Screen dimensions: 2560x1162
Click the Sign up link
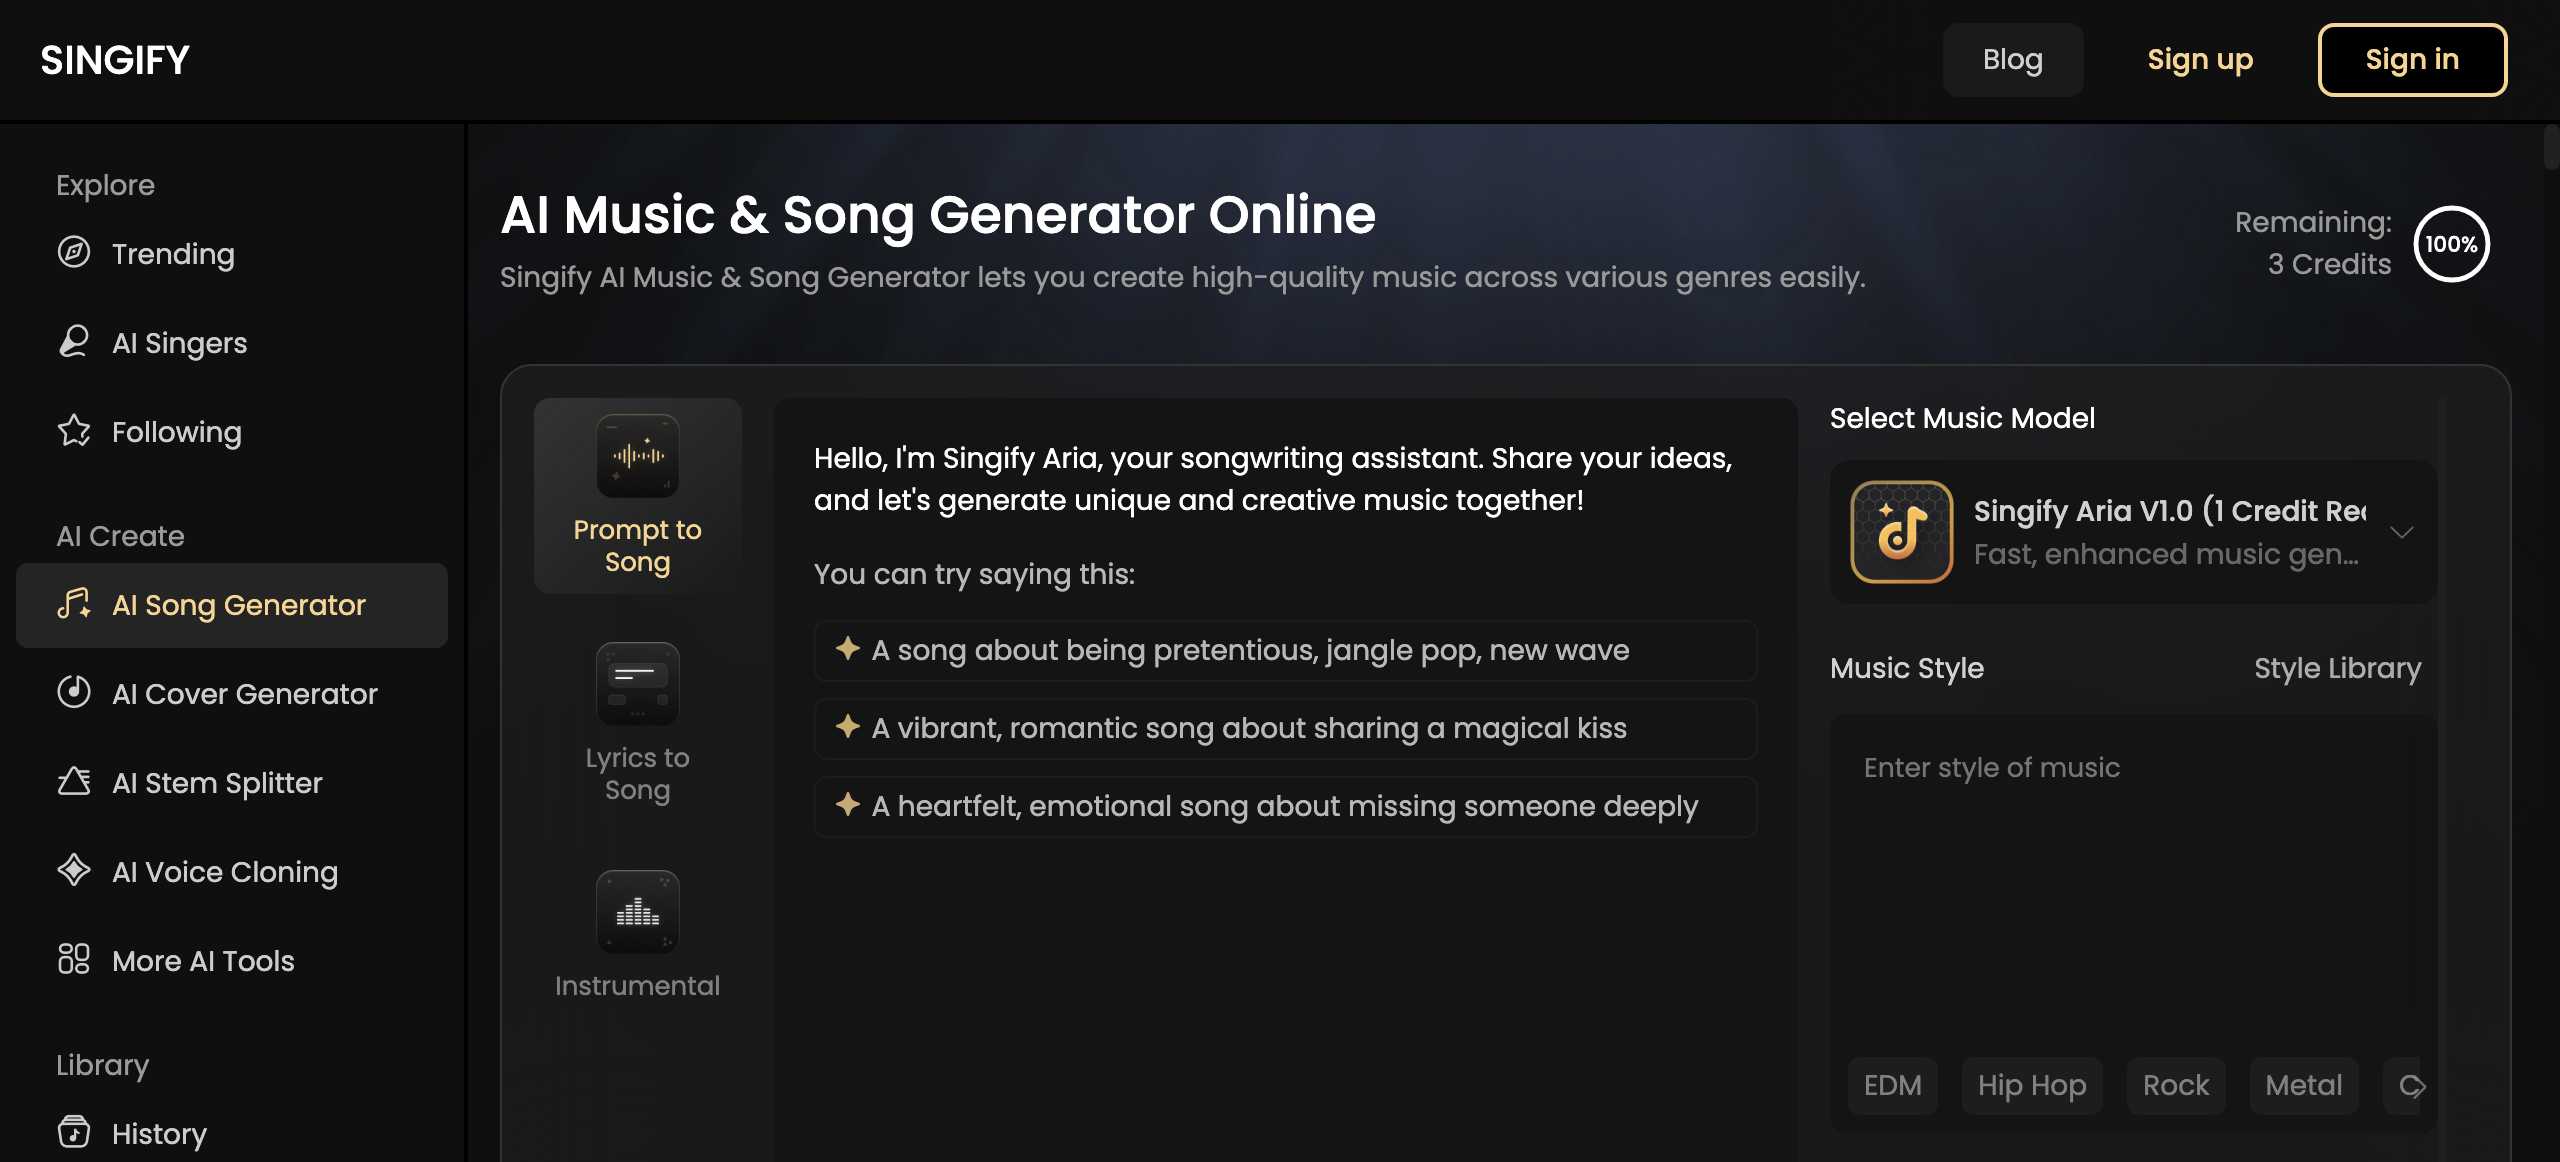(x=2200, y=60)
